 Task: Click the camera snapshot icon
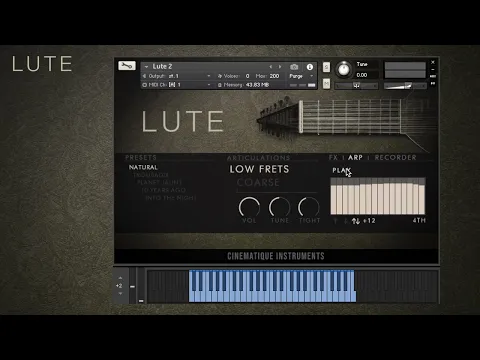pyautogui.click(x=294, y=67)
